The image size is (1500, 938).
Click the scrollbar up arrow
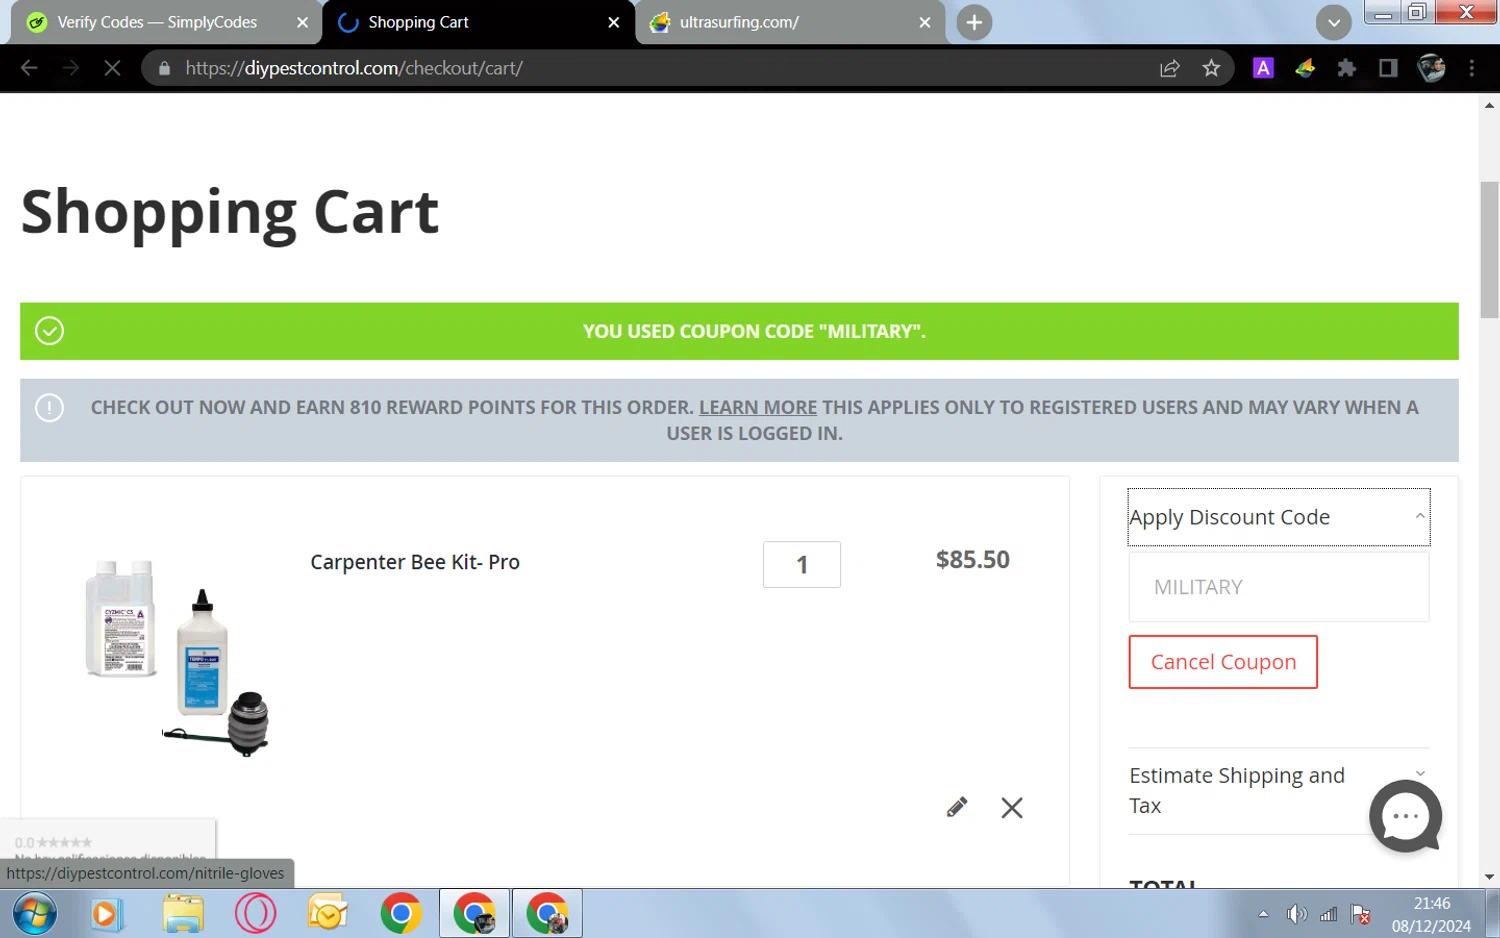pos(1489,104)
